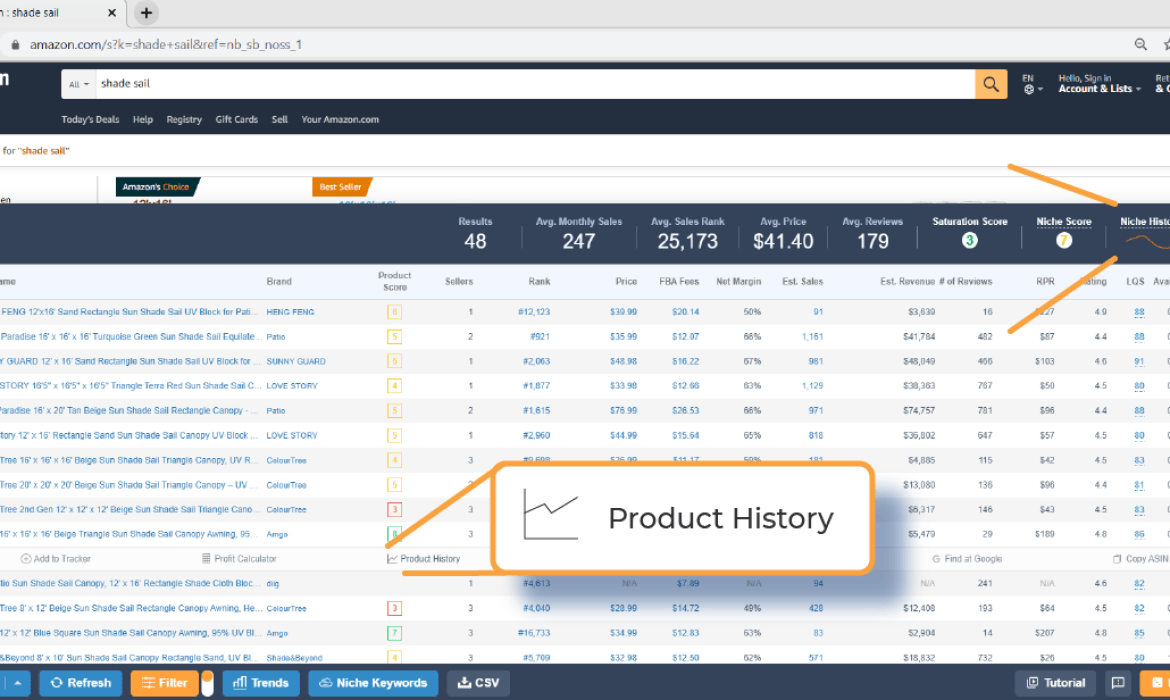Click the Sell nav link

(x=280, y=119)
